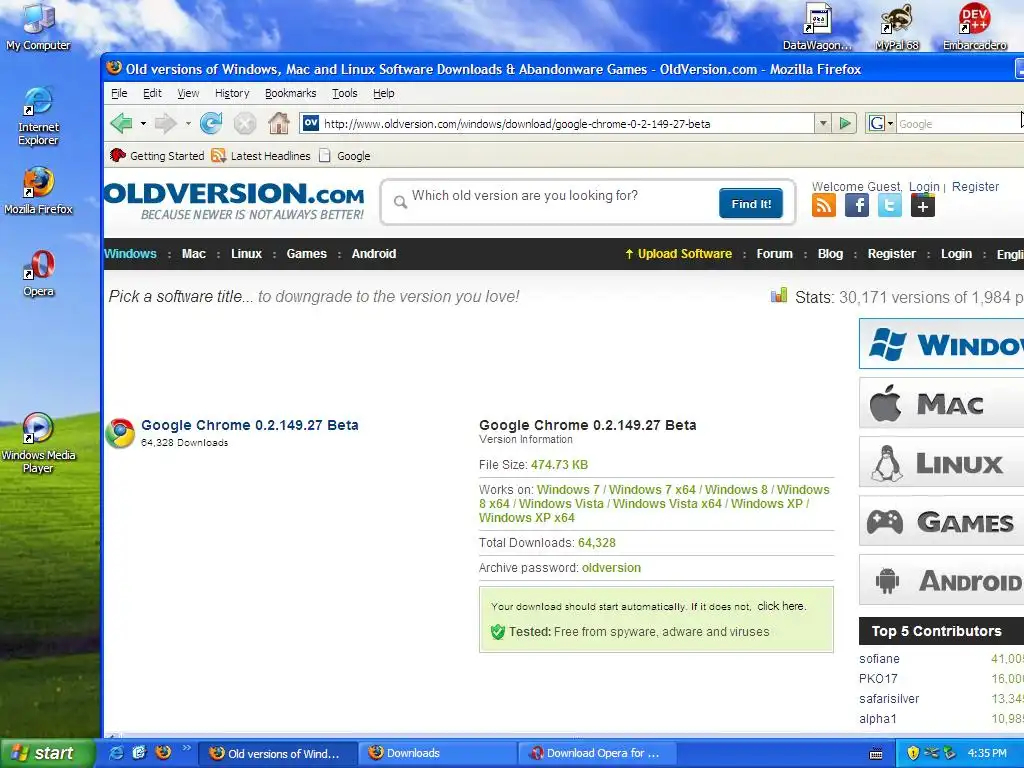1024x768 pixels.
Task: Click the Stop loading icon
Action: point(245,123)
